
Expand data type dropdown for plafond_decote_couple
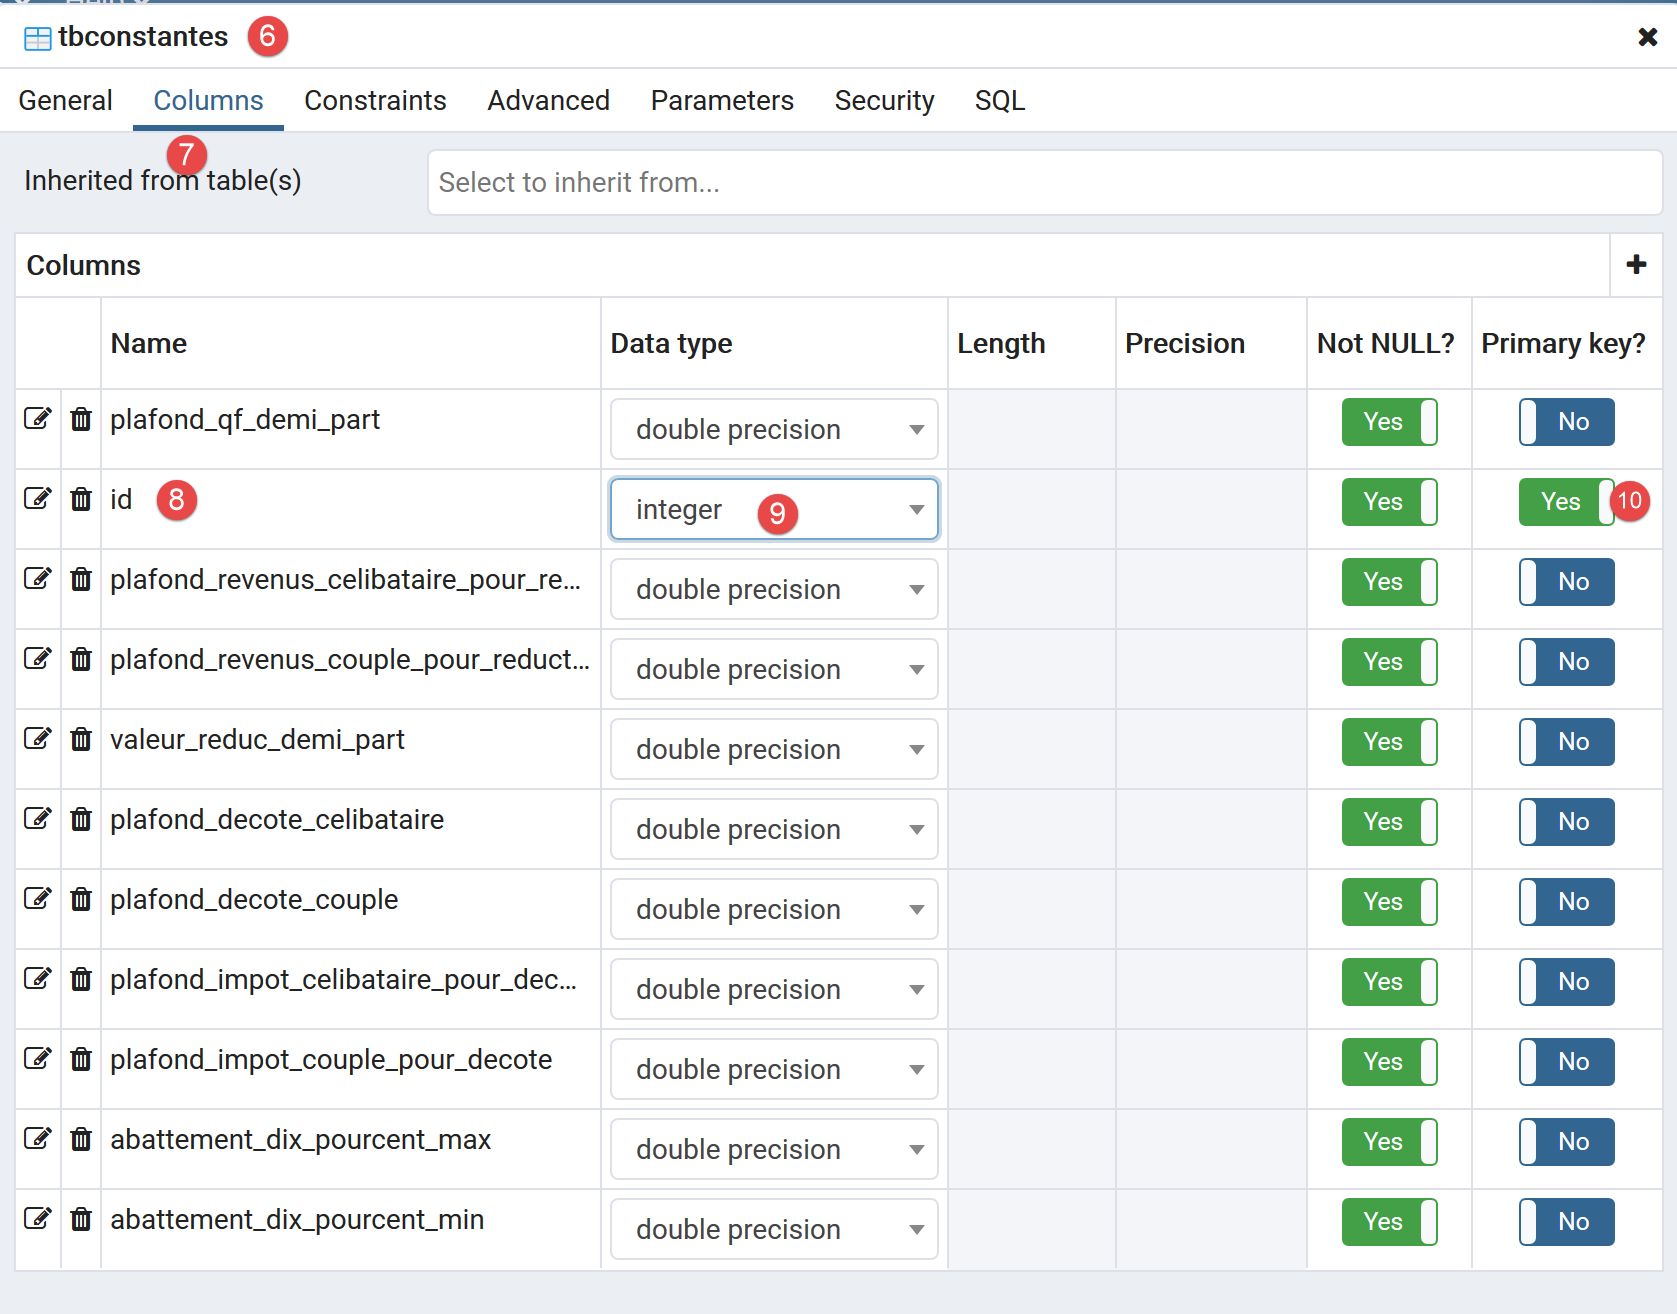pyautogui.click(x=774, y=910)
